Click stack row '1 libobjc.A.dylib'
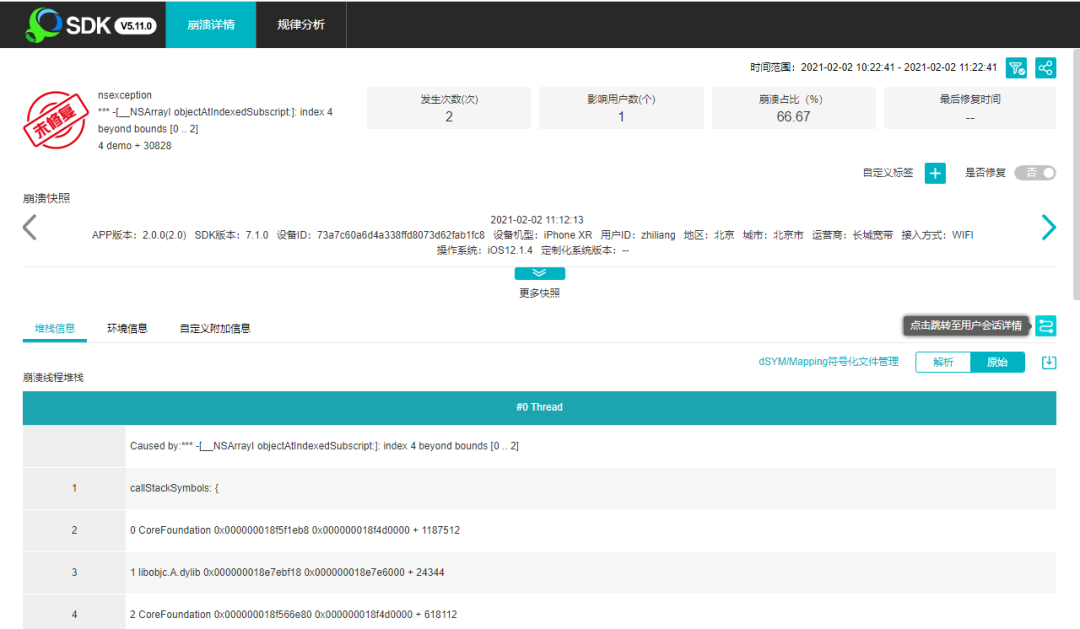This screenshot has width=1080, height=629. point(539,573)
